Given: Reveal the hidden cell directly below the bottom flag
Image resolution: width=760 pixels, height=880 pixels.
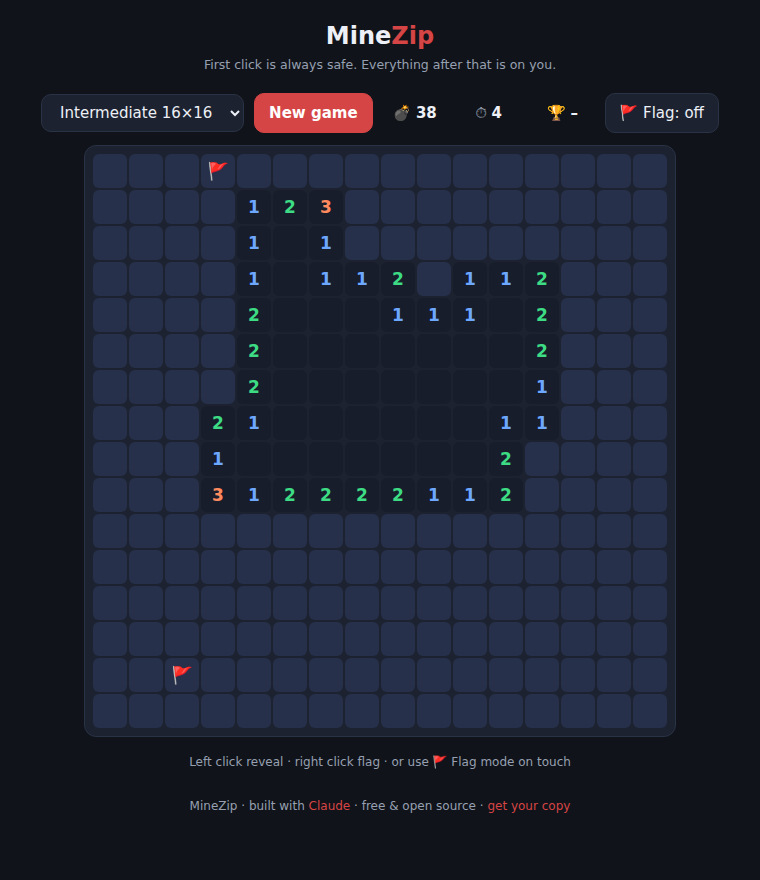Looking at the screenshot, I should click(x=182, y=711).
